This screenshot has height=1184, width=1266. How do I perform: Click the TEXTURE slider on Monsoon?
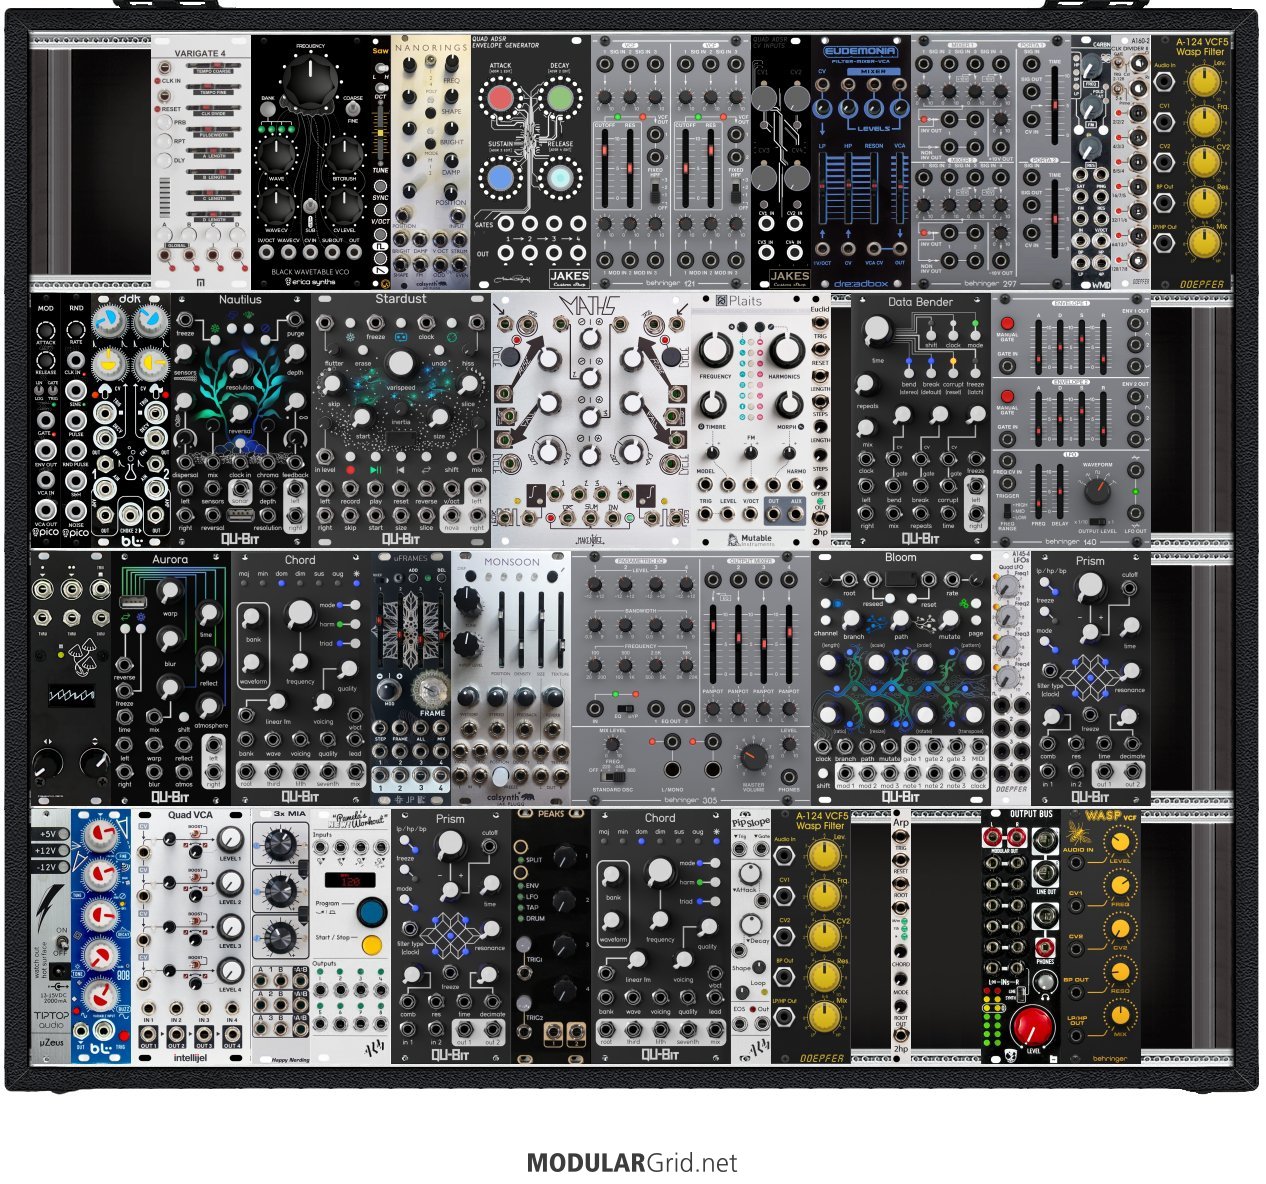[559, 630]
